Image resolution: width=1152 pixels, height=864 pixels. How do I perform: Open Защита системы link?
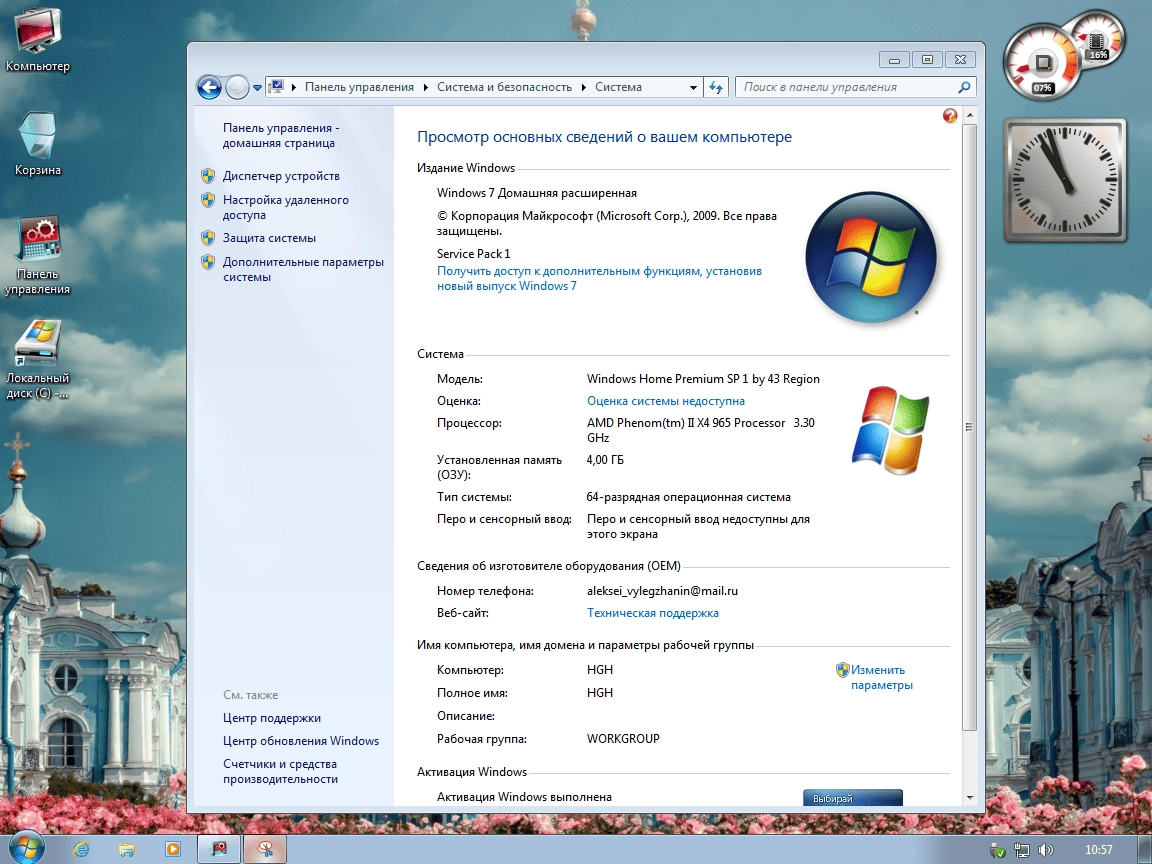point(269,238)
